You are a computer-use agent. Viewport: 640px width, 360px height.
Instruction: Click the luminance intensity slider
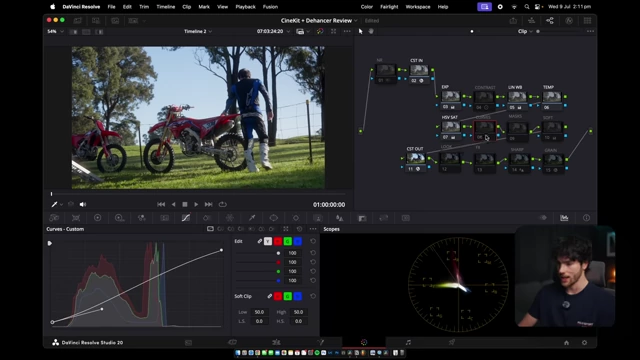click(x=257, y=253)
